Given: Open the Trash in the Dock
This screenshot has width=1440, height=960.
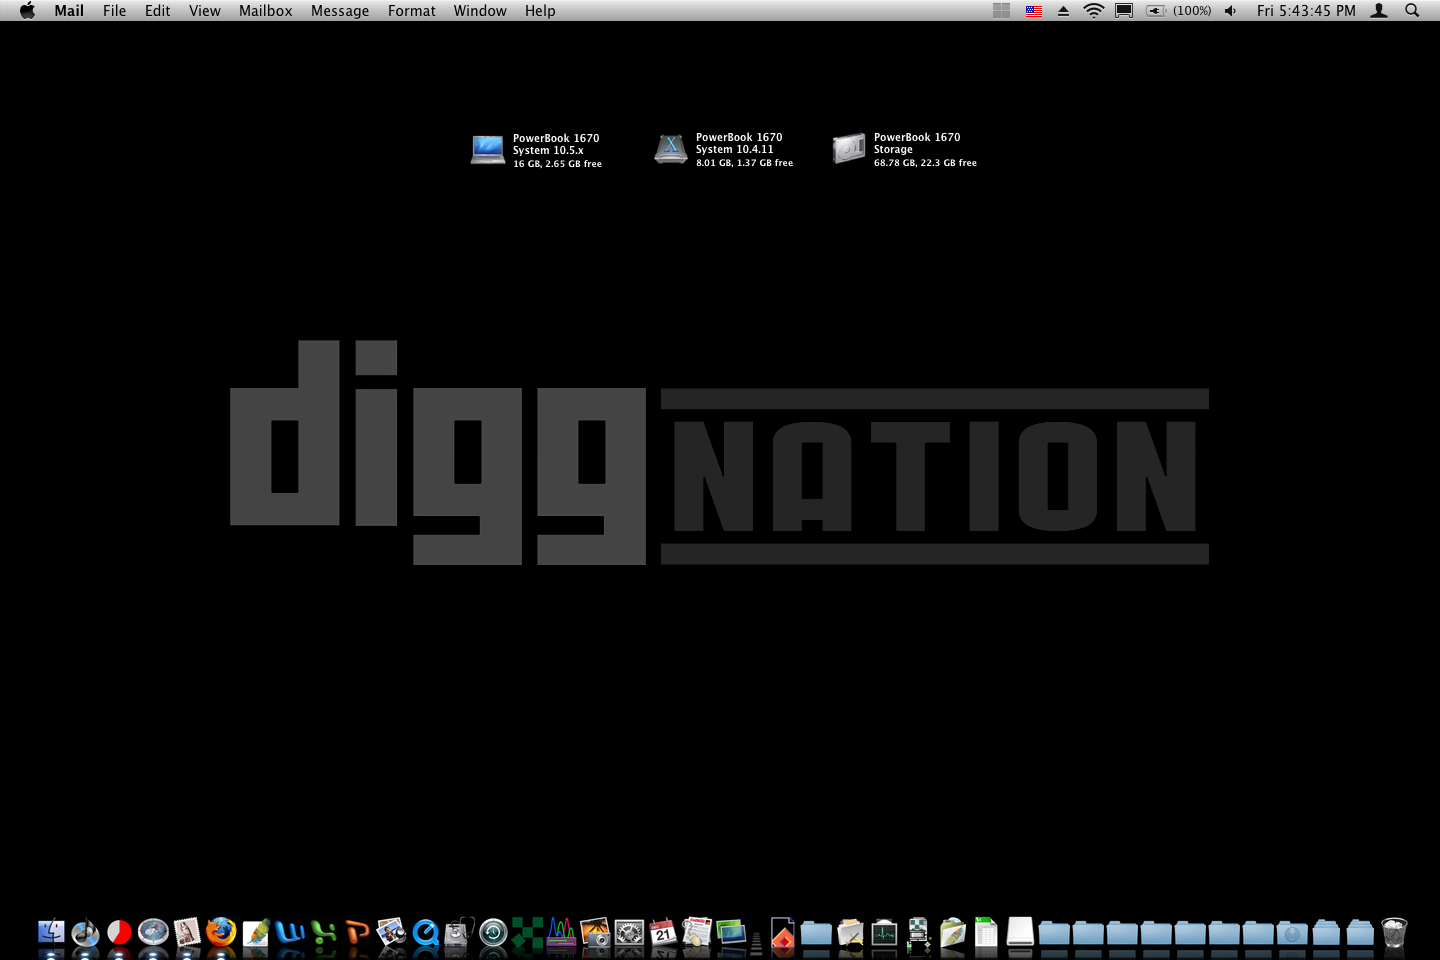Looking at the screenshot, I should pos(1394,932).
